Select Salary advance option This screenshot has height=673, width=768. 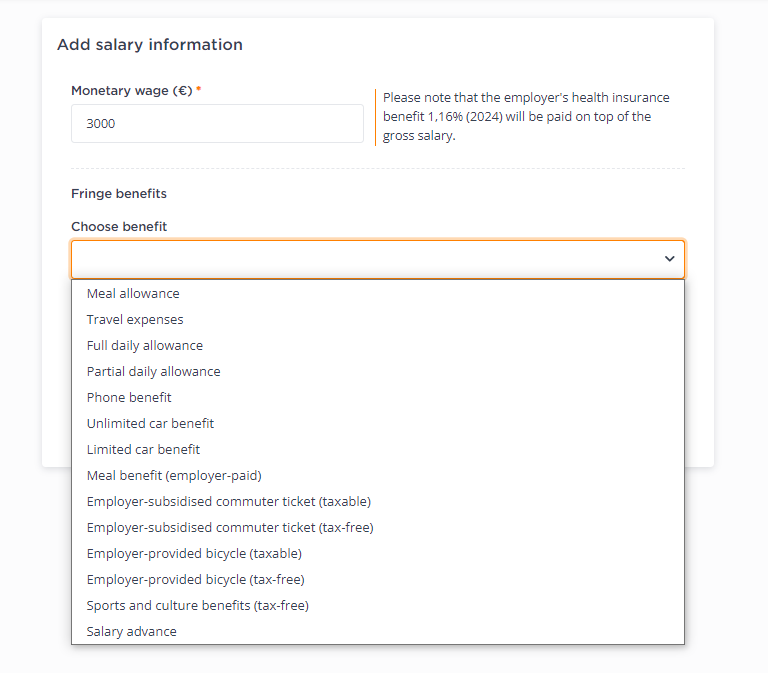tap(378, 631)
